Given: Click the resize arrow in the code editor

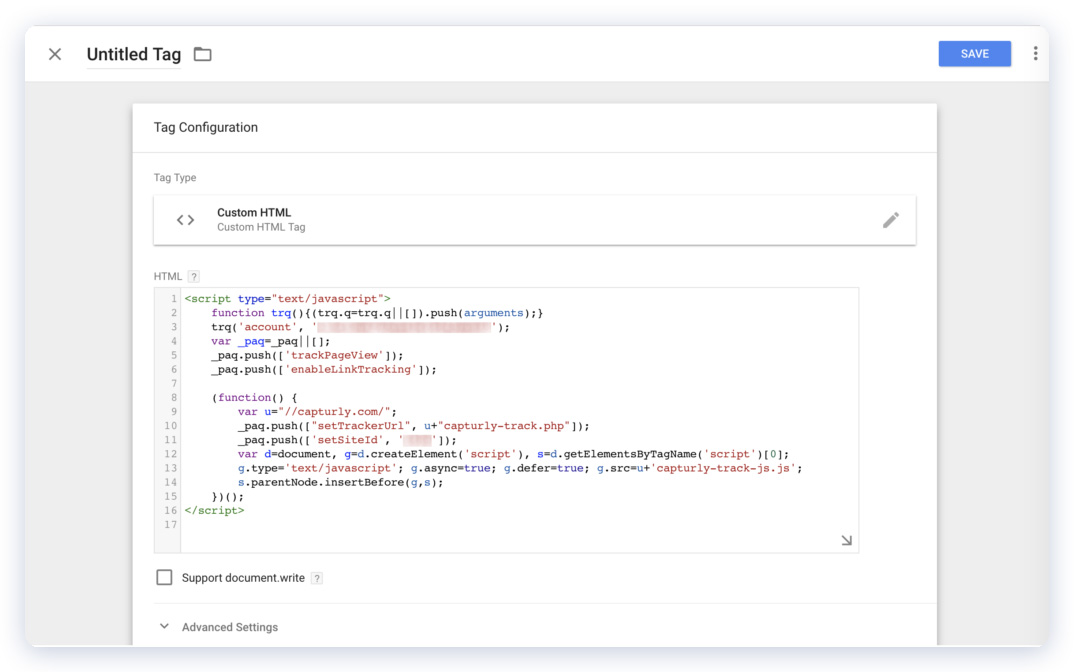Looking at the screenshot, I should [846, 539].
